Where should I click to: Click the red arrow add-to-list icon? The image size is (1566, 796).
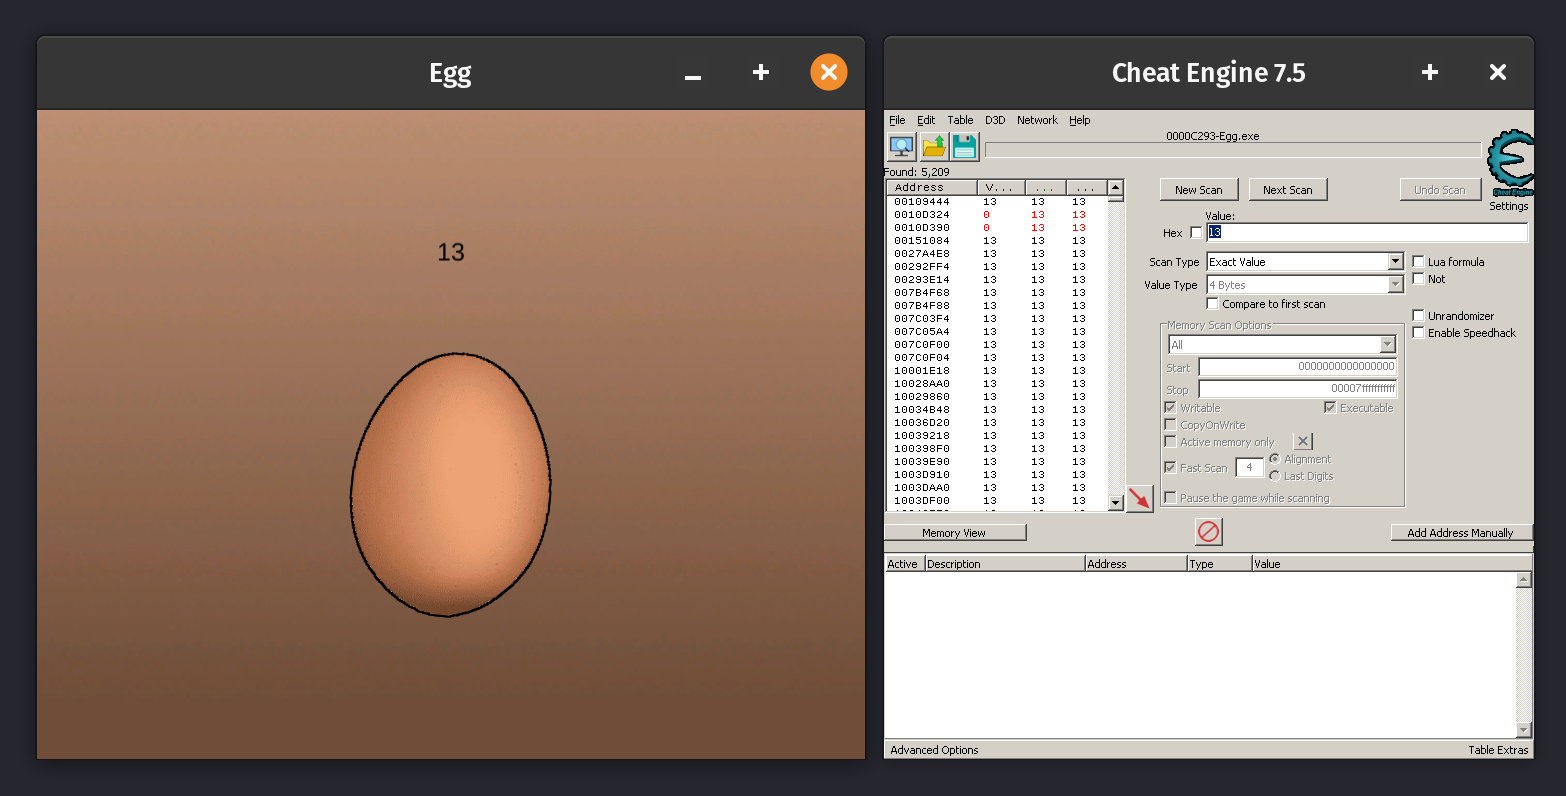click(x=1140, y=498)
